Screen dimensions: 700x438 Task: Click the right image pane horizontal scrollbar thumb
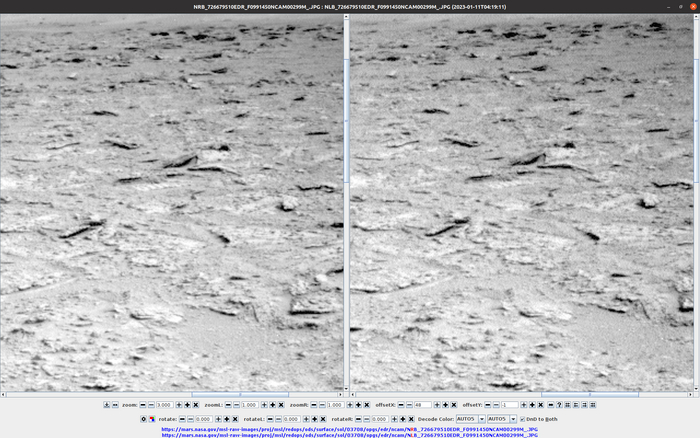(590, 395)
